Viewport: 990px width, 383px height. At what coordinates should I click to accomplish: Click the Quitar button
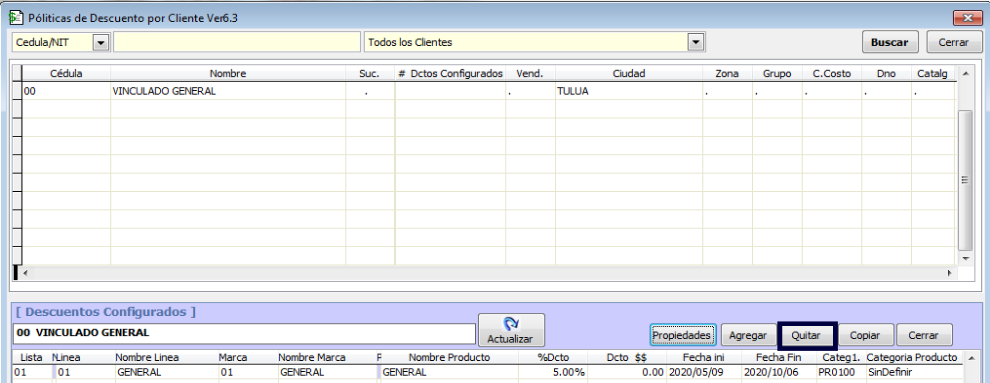pyautogui.click(x=806, y=335)
